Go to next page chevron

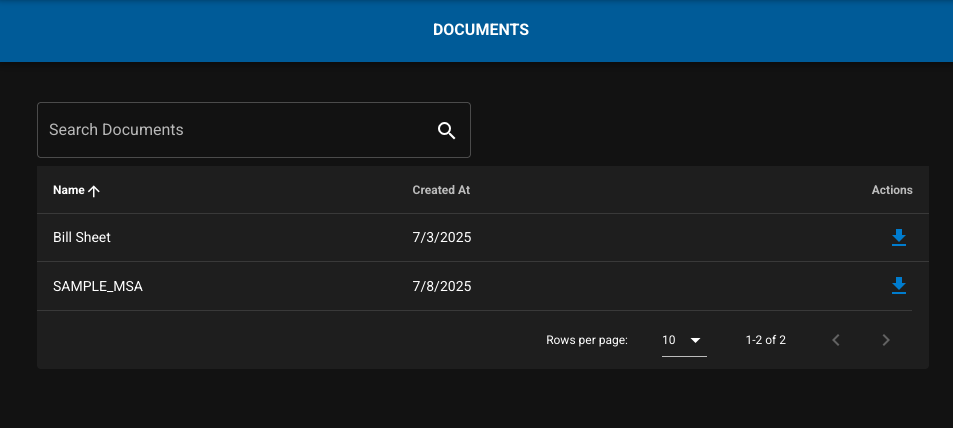886,340
